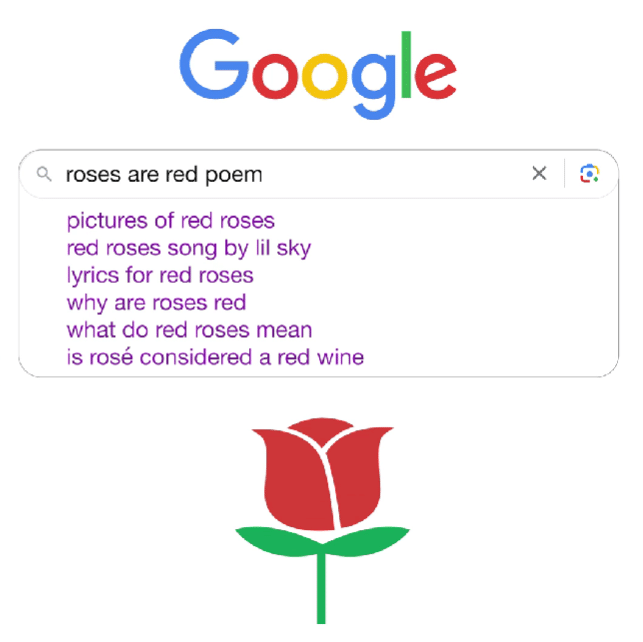Click the yellow 'o' in Google logo
Screen dimensions: 643x642
pos(324,76)
